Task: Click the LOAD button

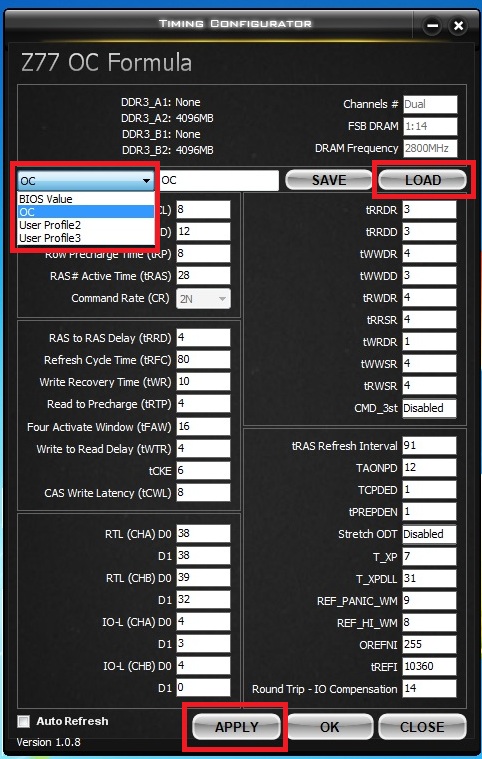Action: pyautogui.click(x=422, y=180)
